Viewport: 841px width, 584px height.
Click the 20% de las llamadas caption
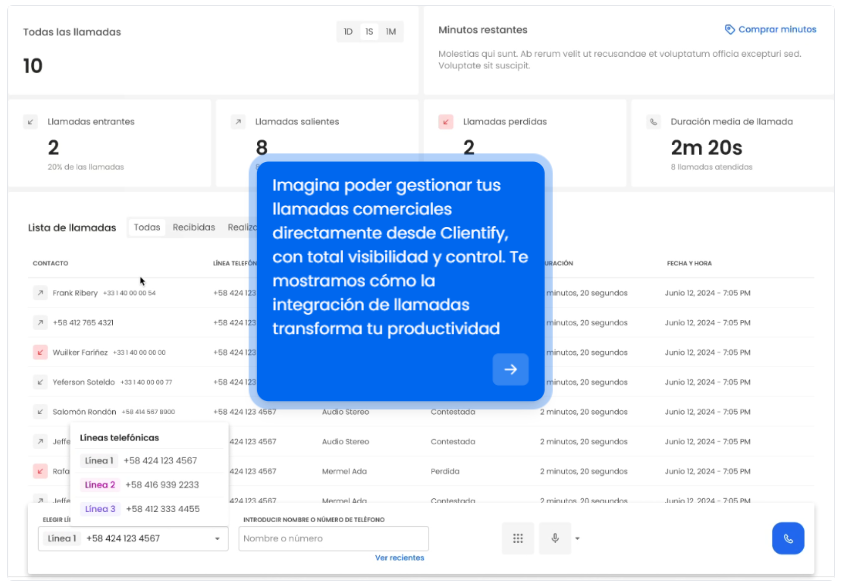tap(86, 167)
